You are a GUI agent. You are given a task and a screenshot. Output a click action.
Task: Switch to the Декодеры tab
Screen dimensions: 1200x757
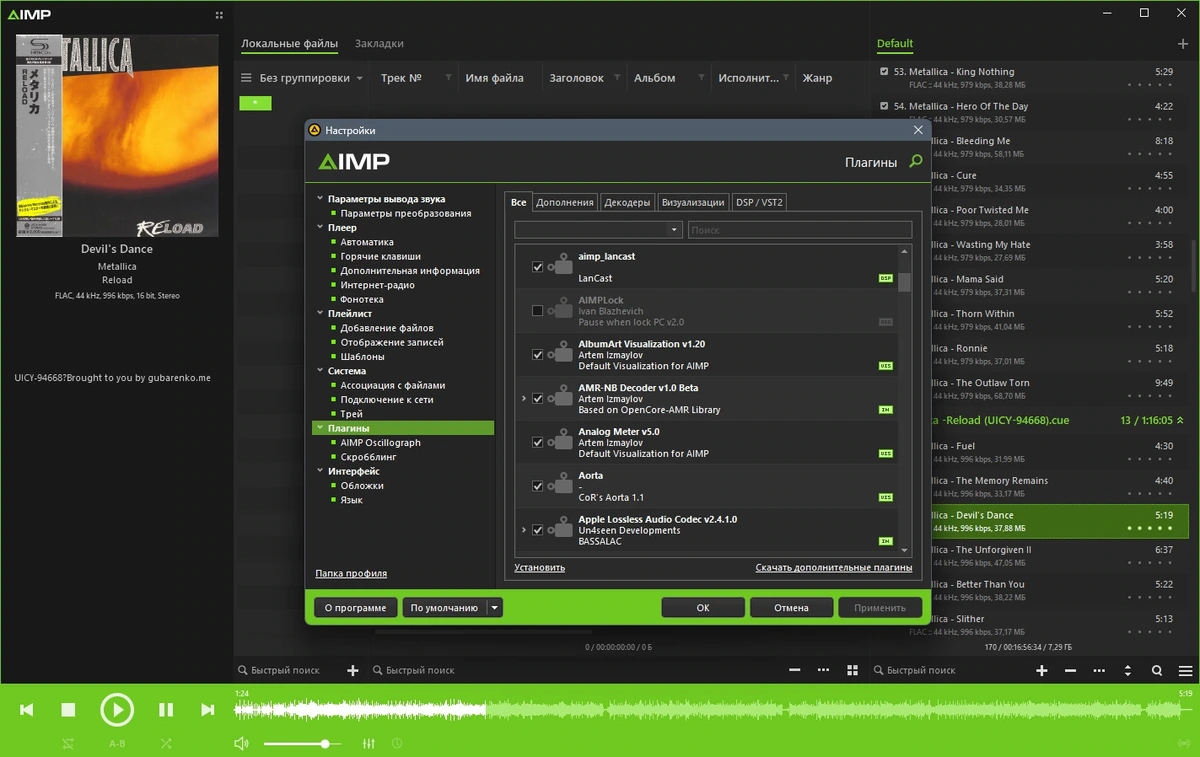627,202
